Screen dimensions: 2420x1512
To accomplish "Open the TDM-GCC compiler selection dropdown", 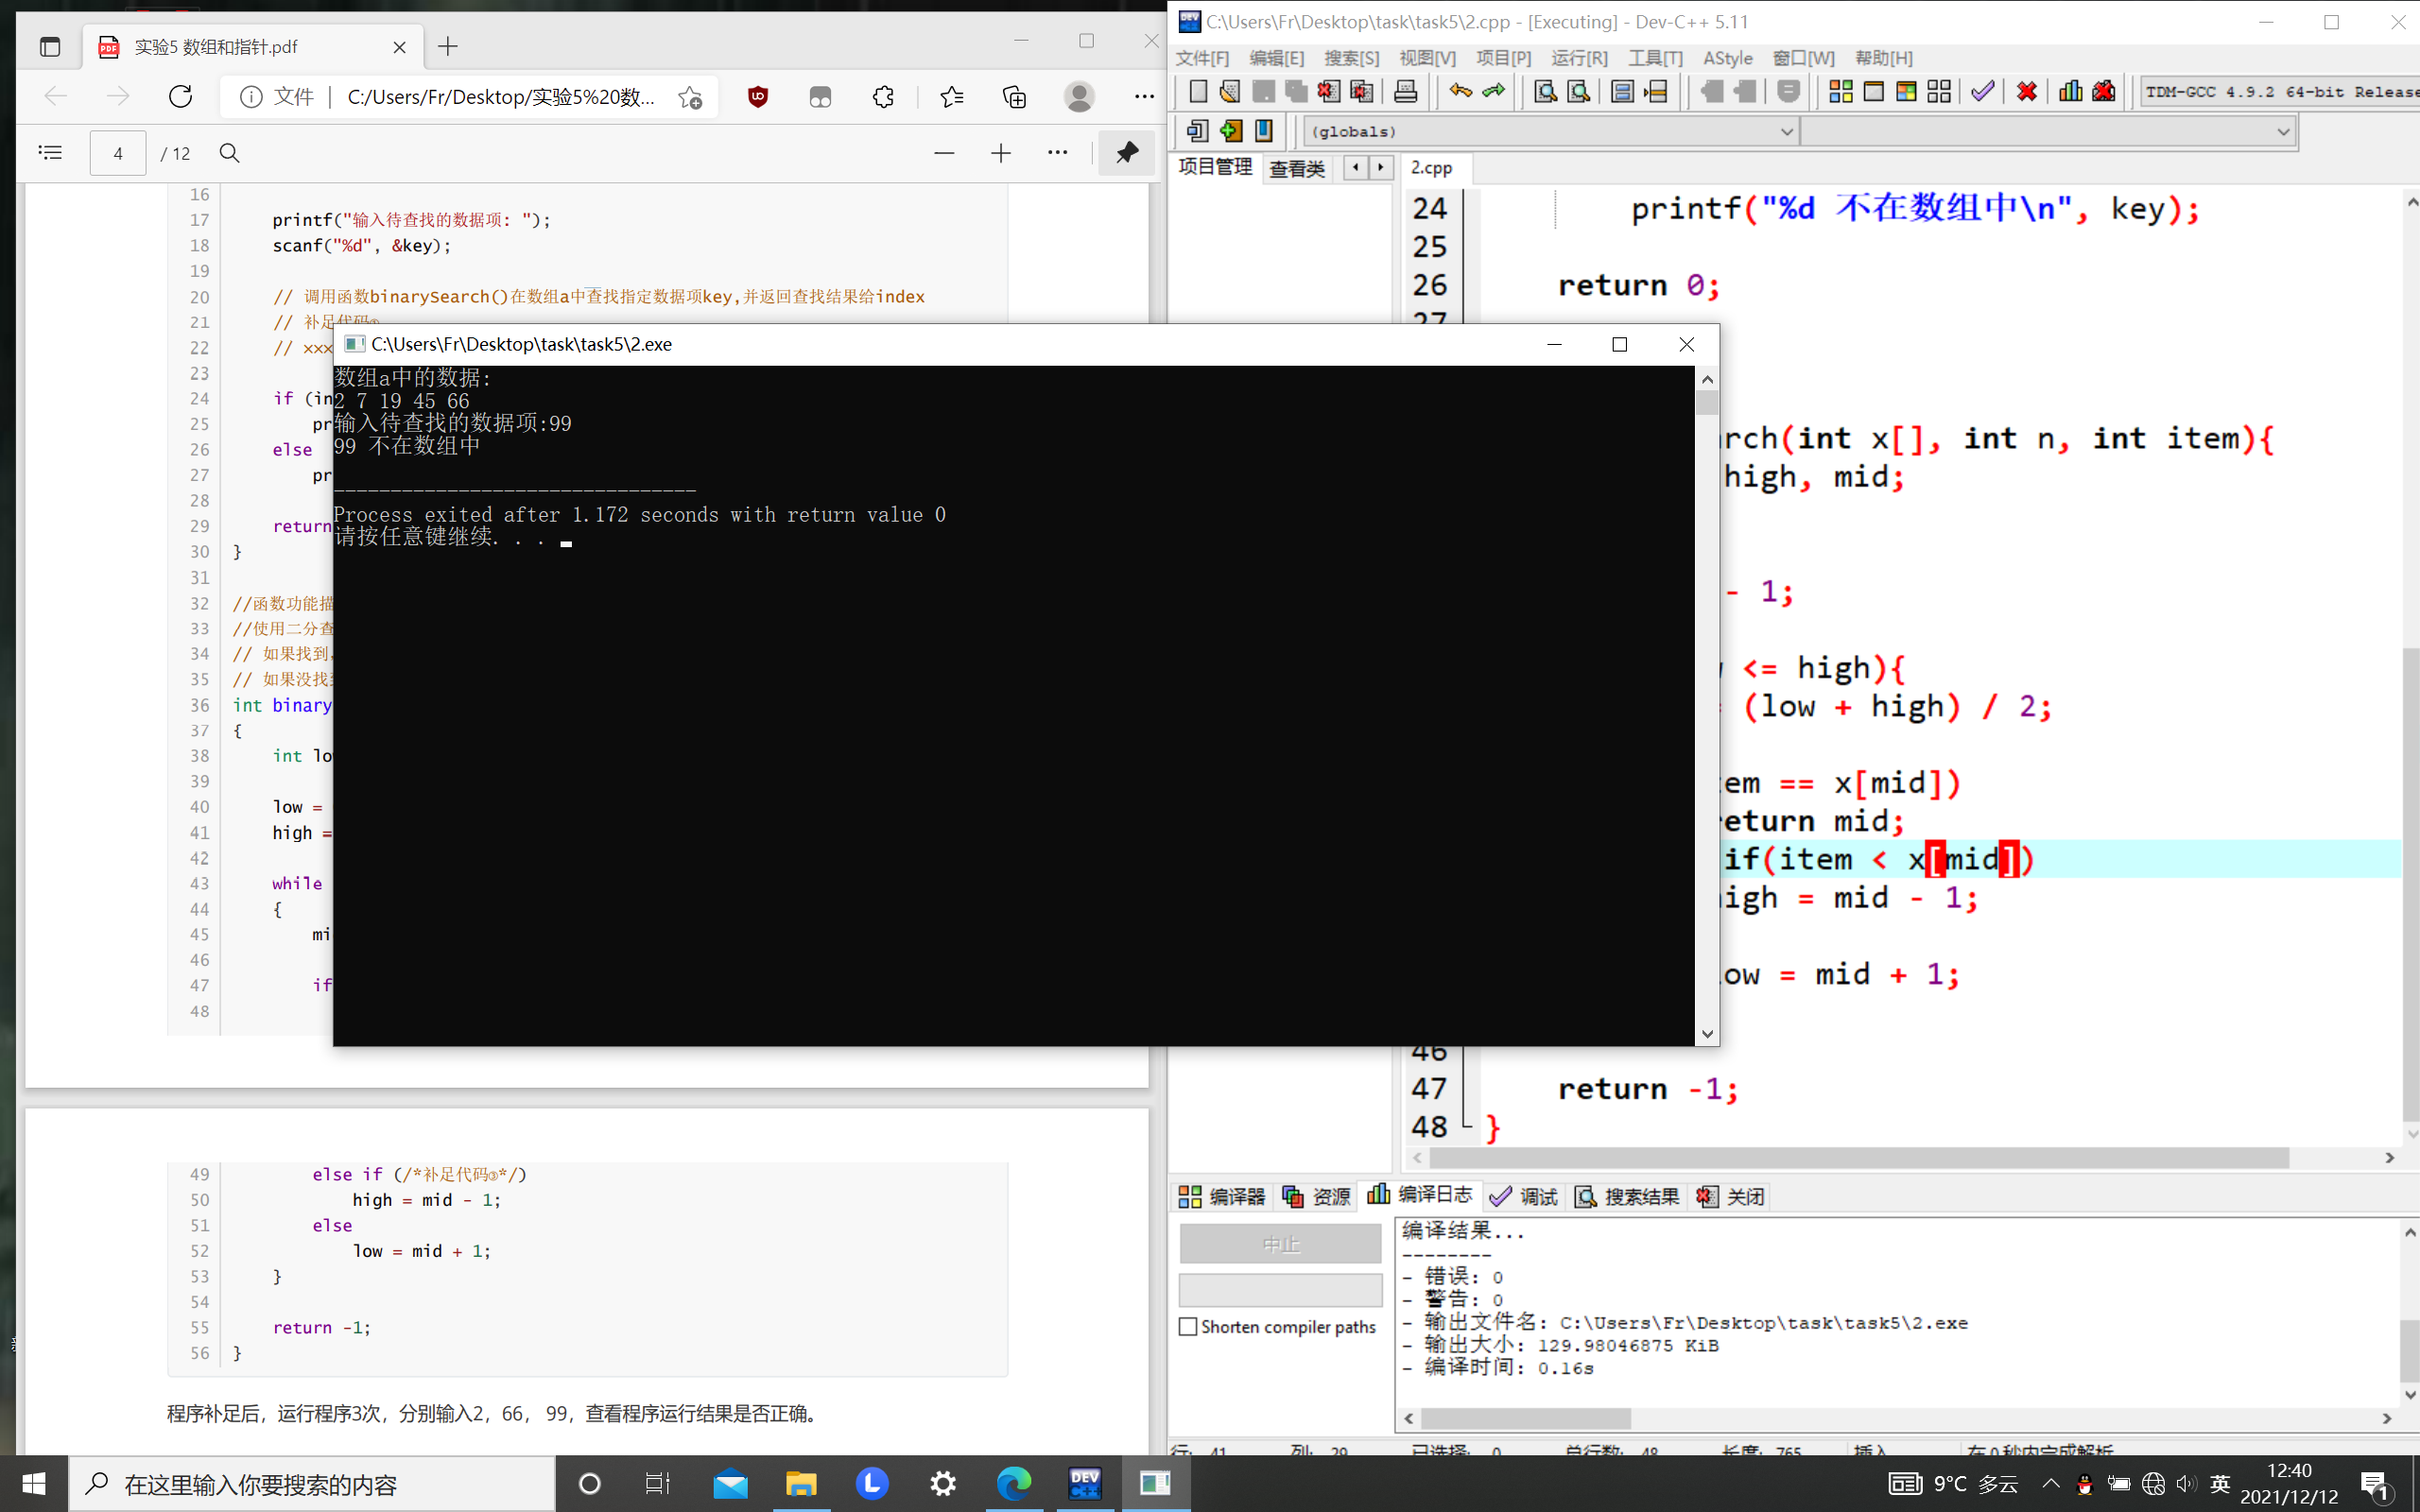I will tap(2278, 92).
